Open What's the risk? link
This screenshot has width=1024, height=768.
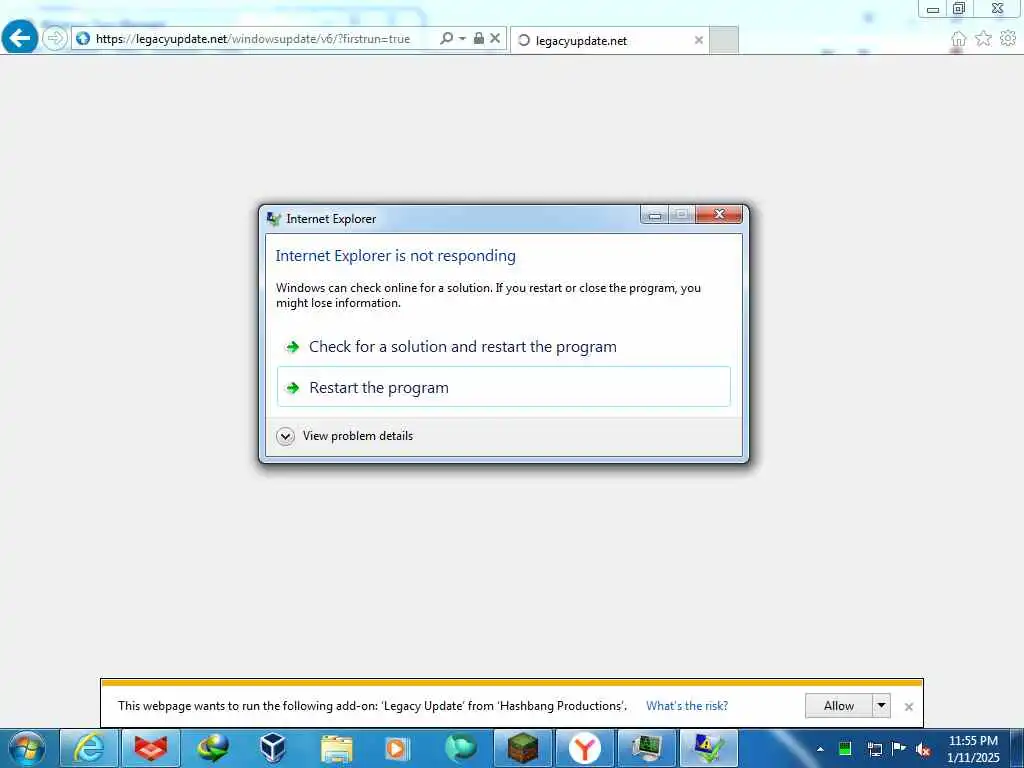pos(687,705)
